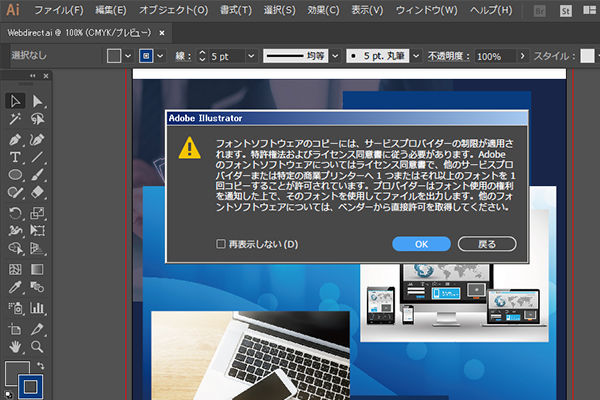Select the Type tool
600x400 pixels.
coord(15,157)
